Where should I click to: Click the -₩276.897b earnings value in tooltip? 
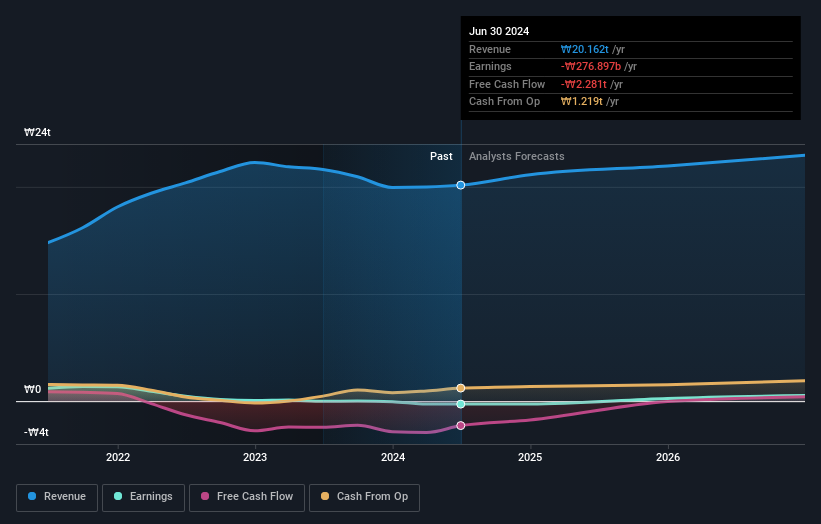click(591, 66)
